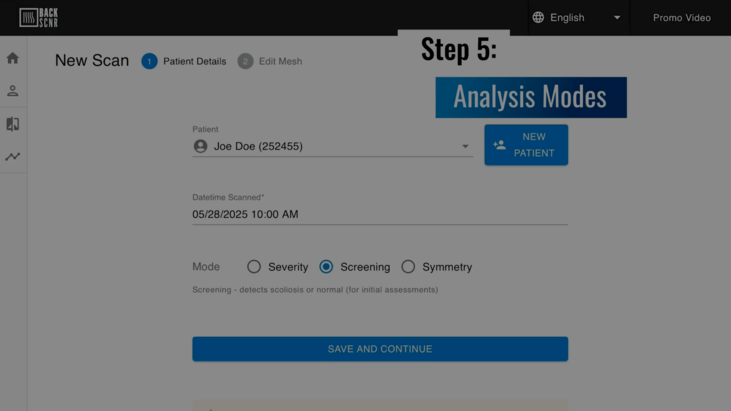The height and width of the screenshot is (411, 731).
Task: Click Save and Continue
Action: [x=380, y=349]
